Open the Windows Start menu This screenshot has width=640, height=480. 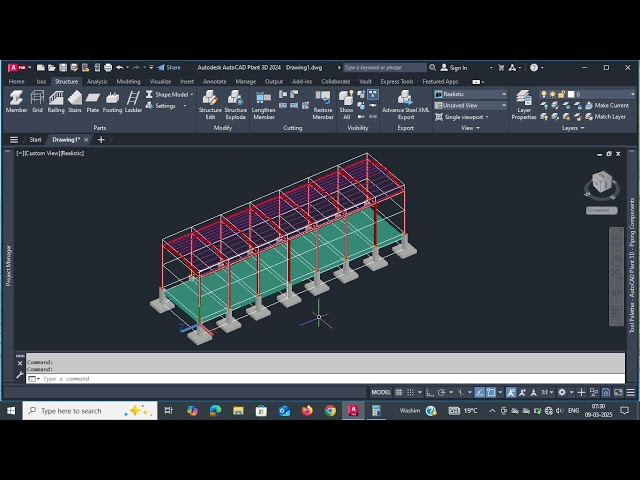[x=11, y=410]
